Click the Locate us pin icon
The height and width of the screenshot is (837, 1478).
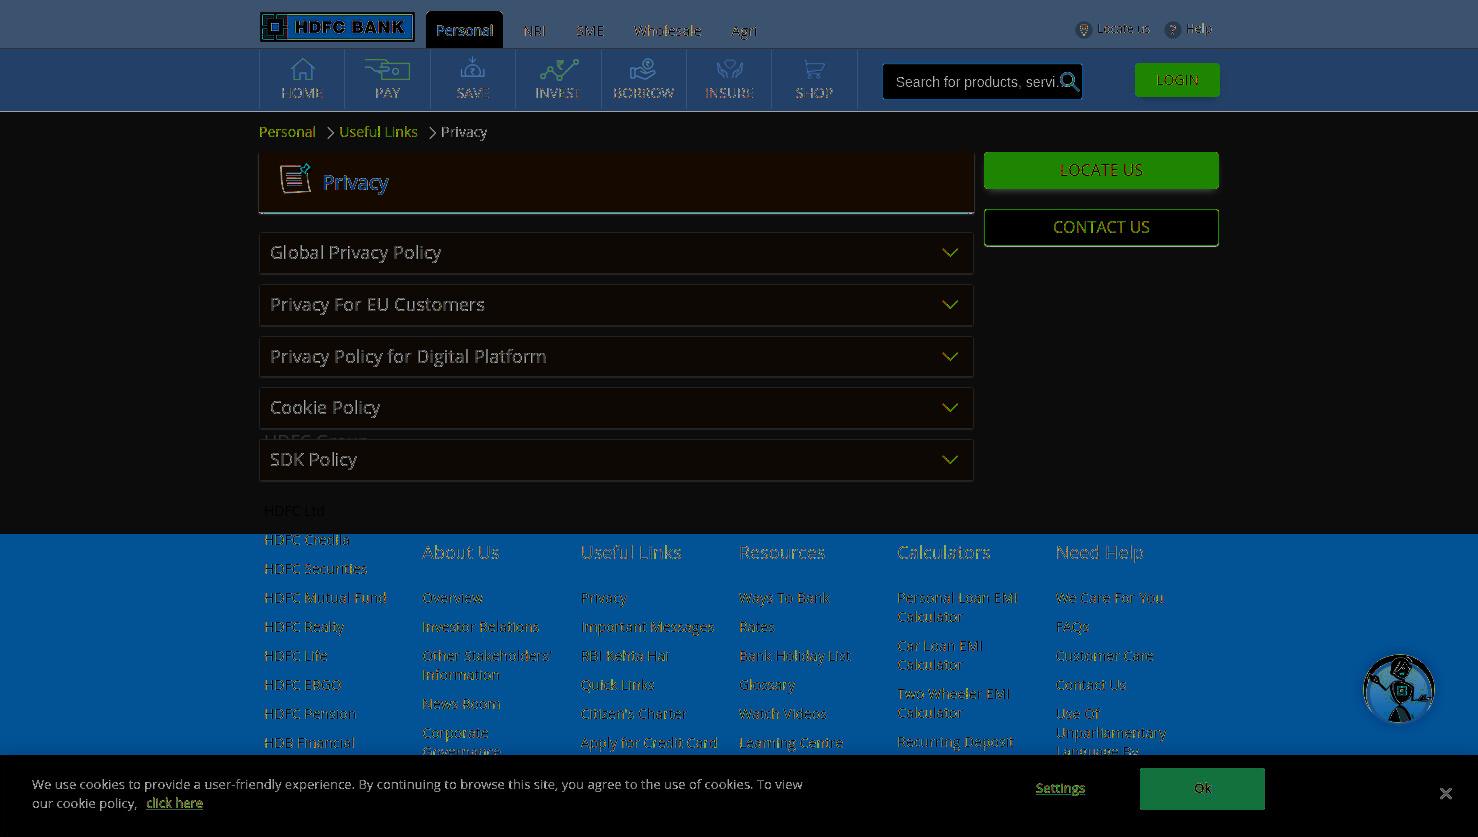[1083, 30]
